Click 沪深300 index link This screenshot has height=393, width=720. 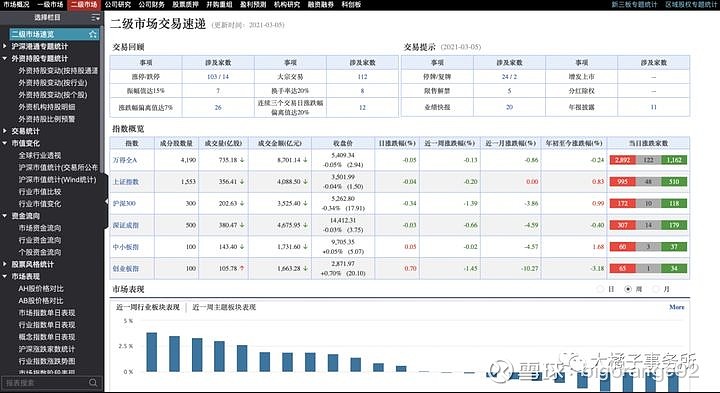124,203
